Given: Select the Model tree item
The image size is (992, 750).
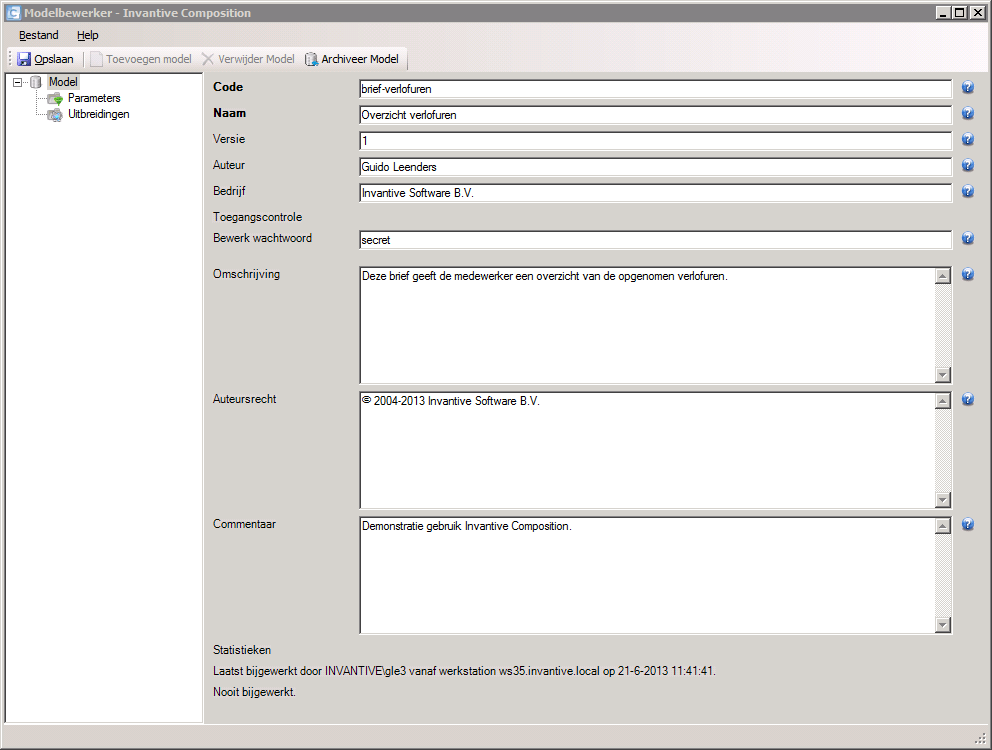Looking at the screenshot, I should (63, 82).
